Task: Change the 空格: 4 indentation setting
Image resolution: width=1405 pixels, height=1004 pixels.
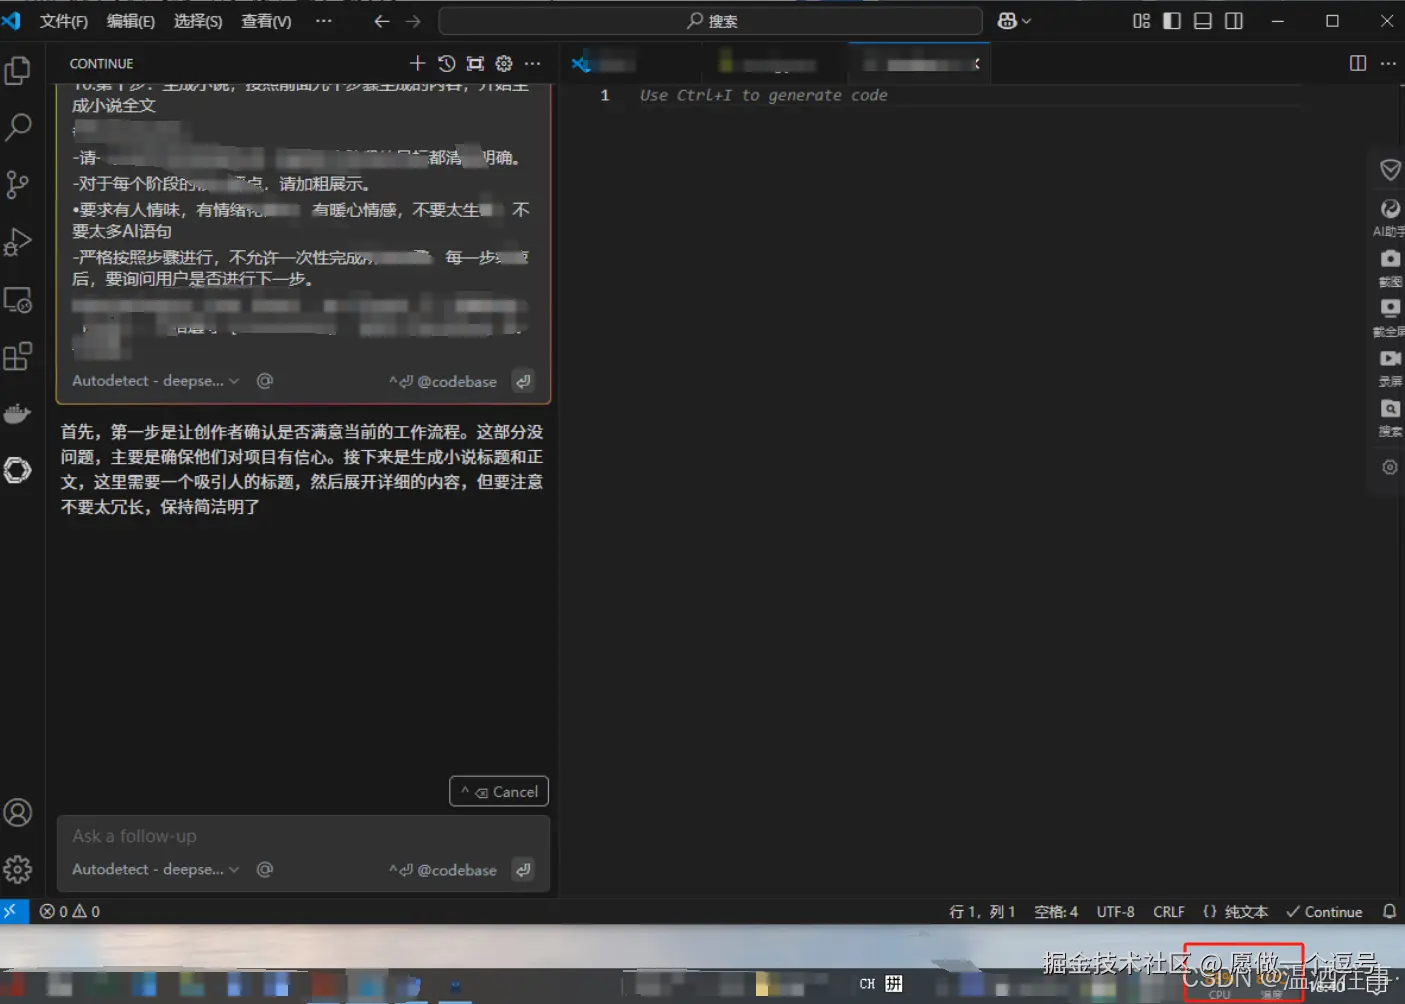Action: tap(1056, 911)
